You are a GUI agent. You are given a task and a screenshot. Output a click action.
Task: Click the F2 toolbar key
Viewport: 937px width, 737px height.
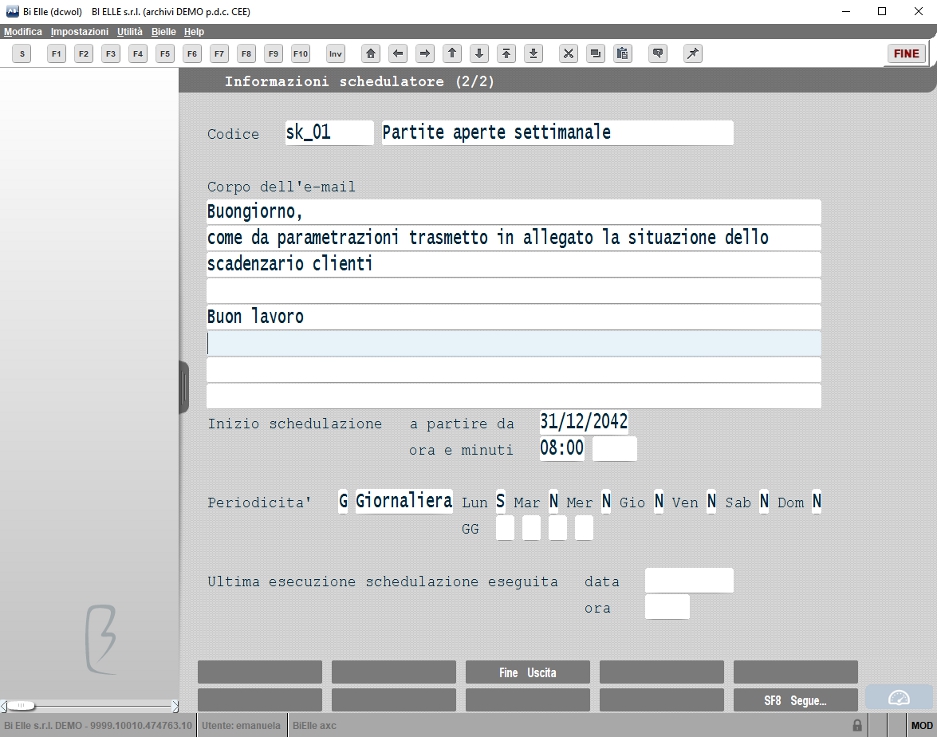click(84, 54)
